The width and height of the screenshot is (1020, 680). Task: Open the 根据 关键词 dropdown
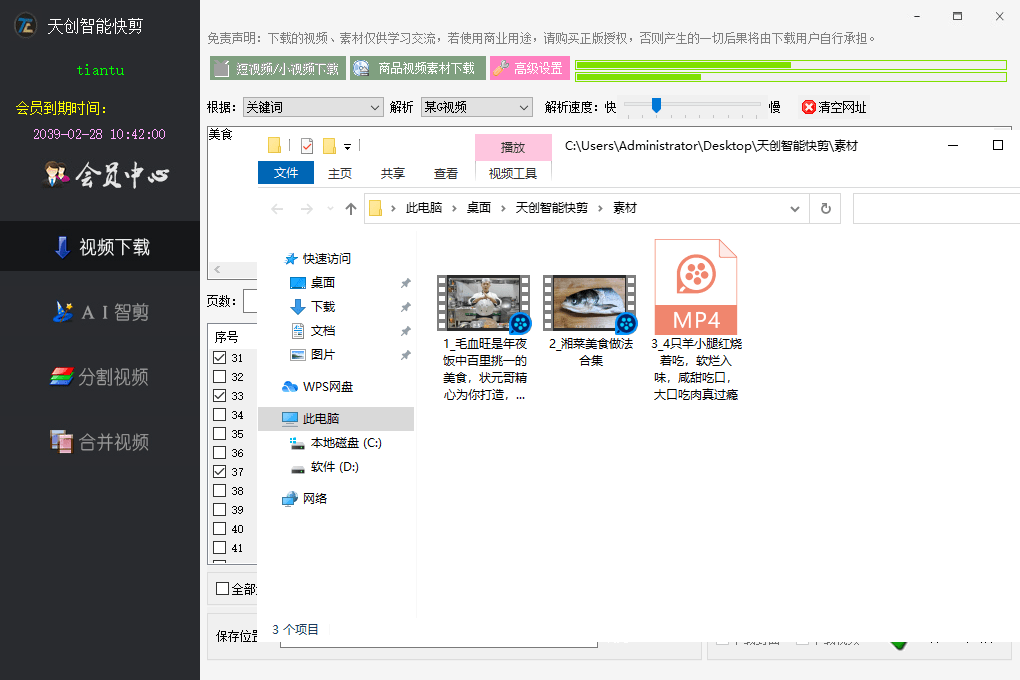312,107
